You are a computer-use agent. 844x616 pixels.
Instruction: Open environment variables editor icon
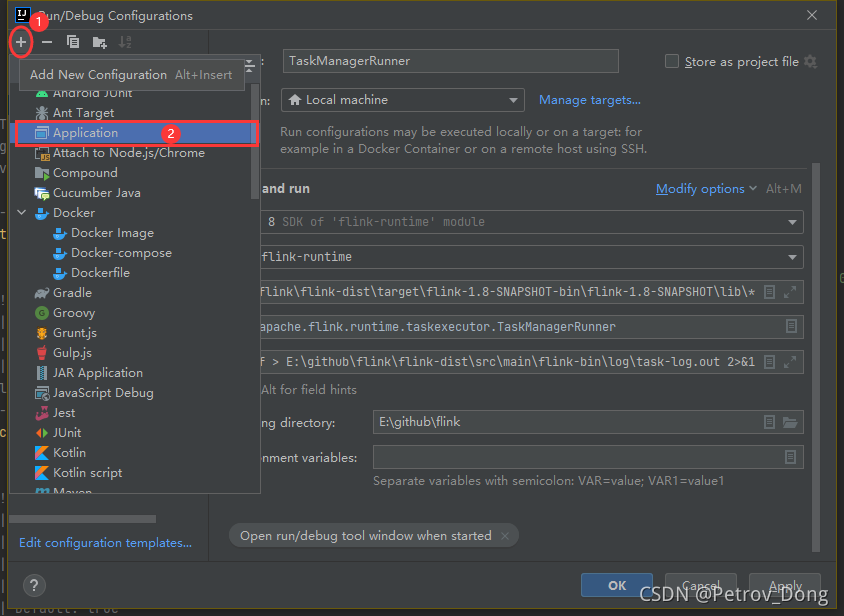(x=790, y=457)
